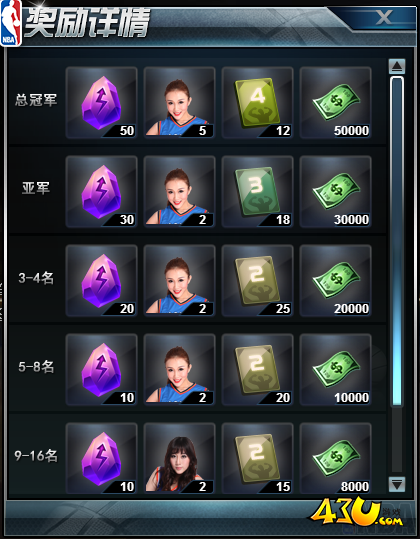Viewport: 420px width, 539px height.
Task: Click the 50000 cash reward icon
Action: [335, 102]
